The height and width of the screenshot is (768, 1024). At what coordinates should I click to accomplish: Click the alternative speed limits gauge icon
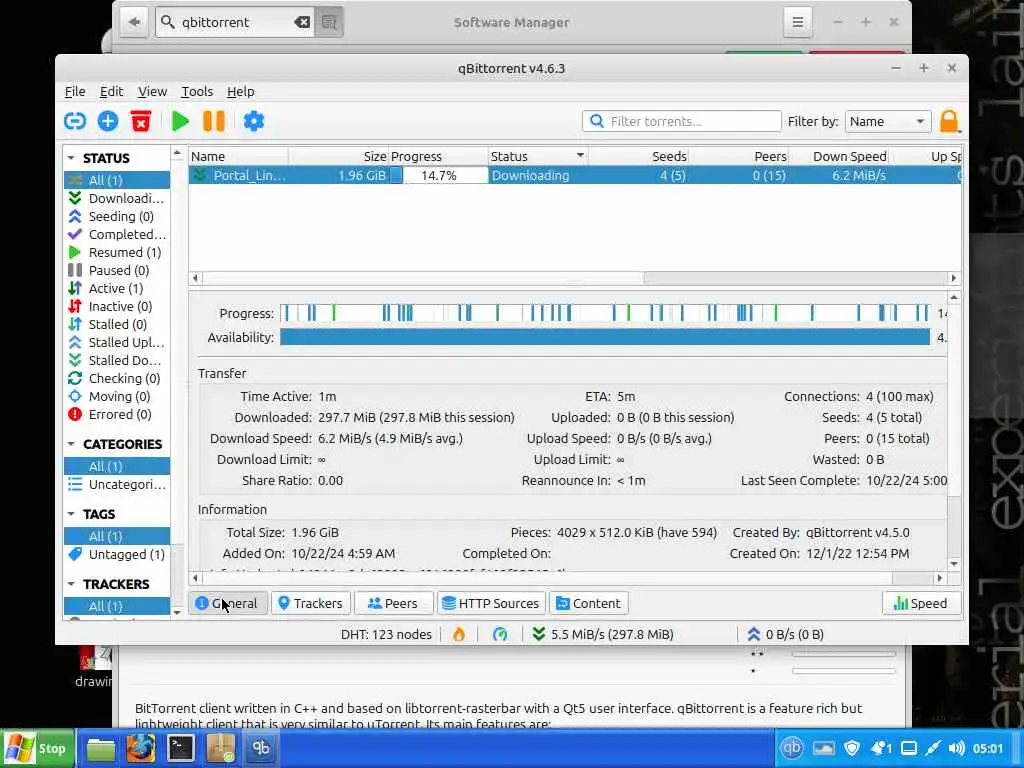pos(500,634)
